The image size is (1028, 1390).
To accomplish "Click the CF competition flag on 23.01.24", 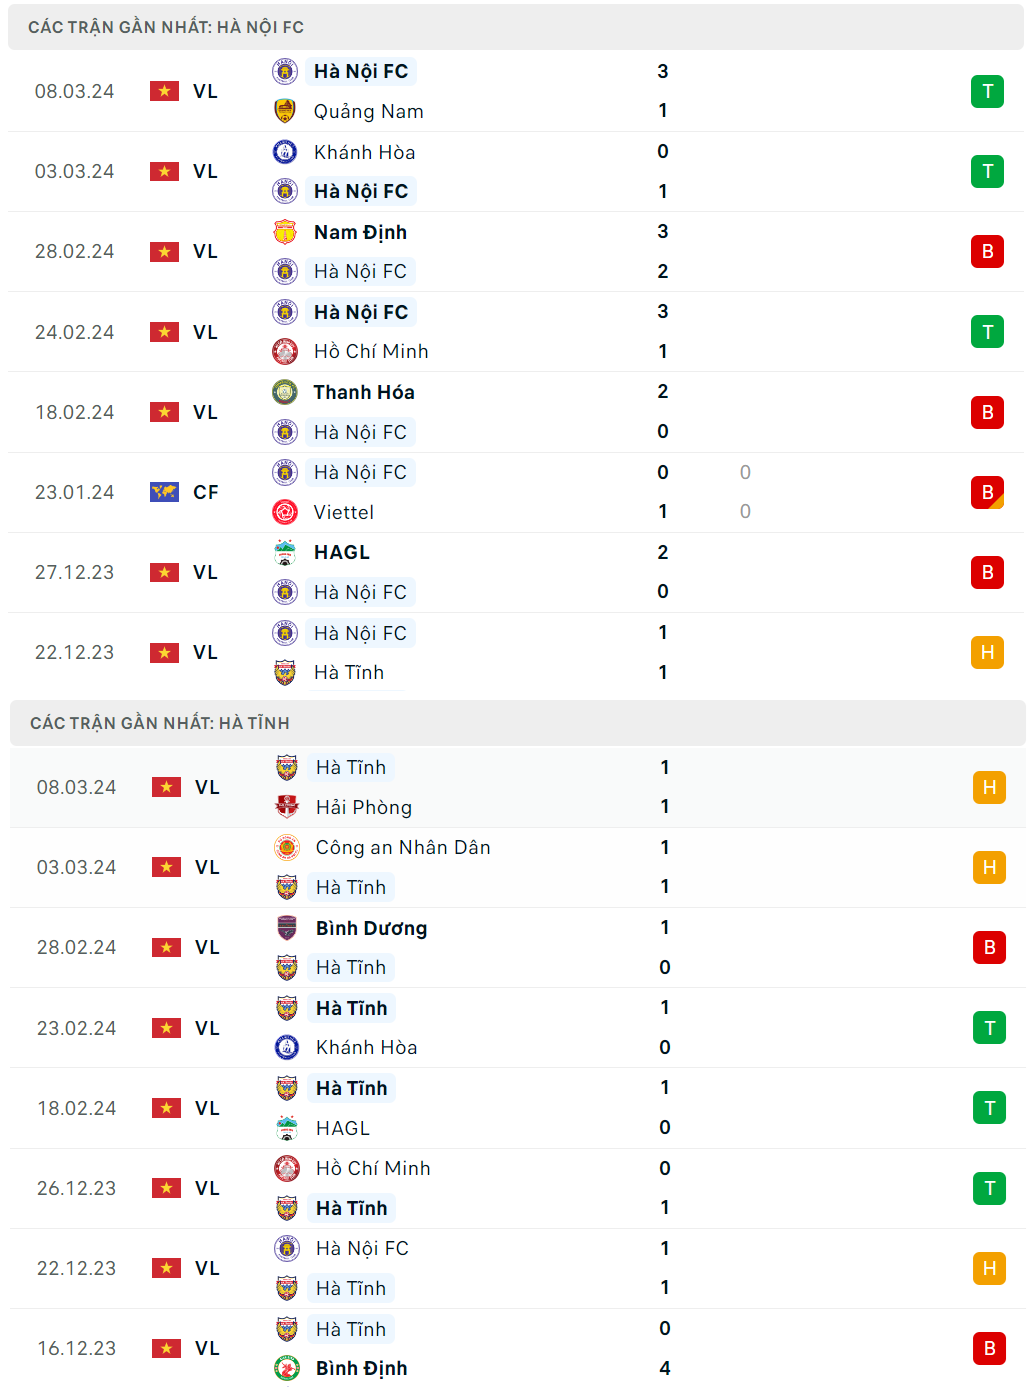I will 164,492.
